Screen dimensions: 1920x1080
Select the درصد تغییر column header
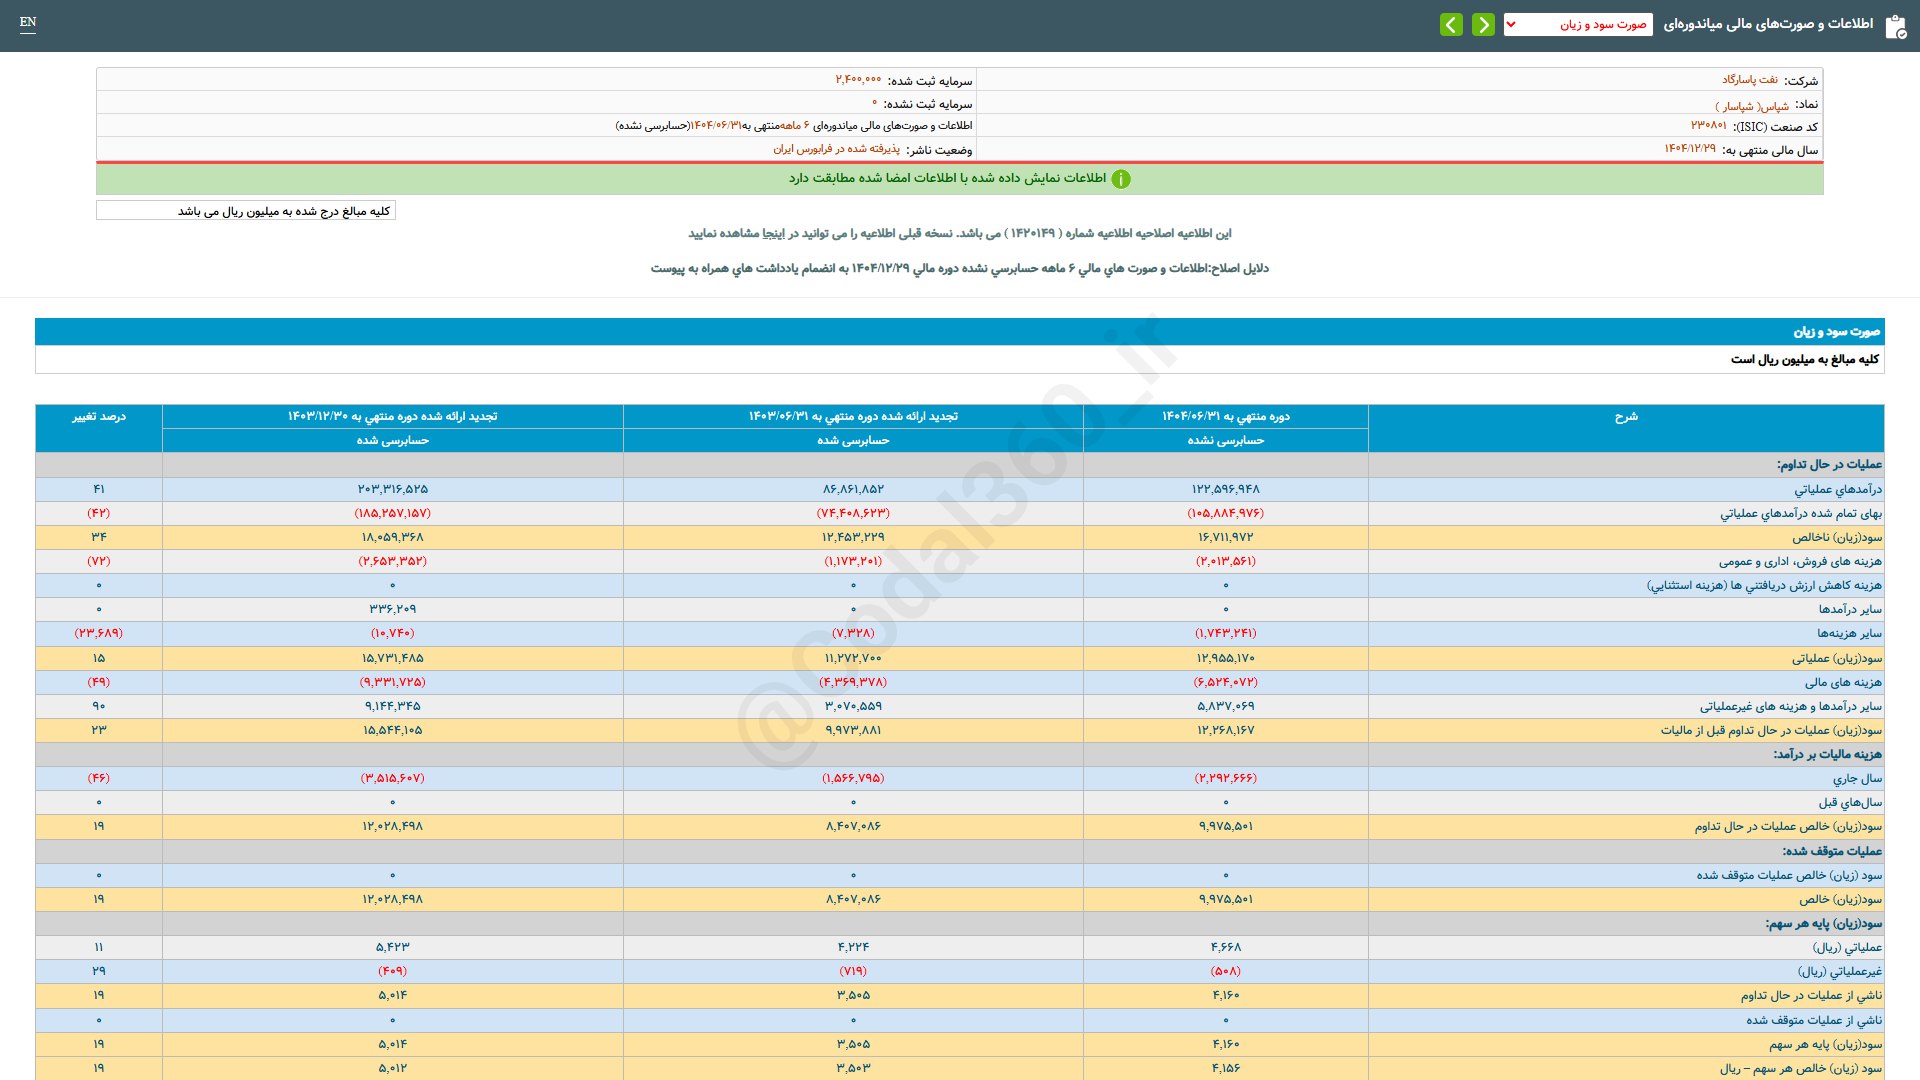pyautogui.click(x=99, y=417)
